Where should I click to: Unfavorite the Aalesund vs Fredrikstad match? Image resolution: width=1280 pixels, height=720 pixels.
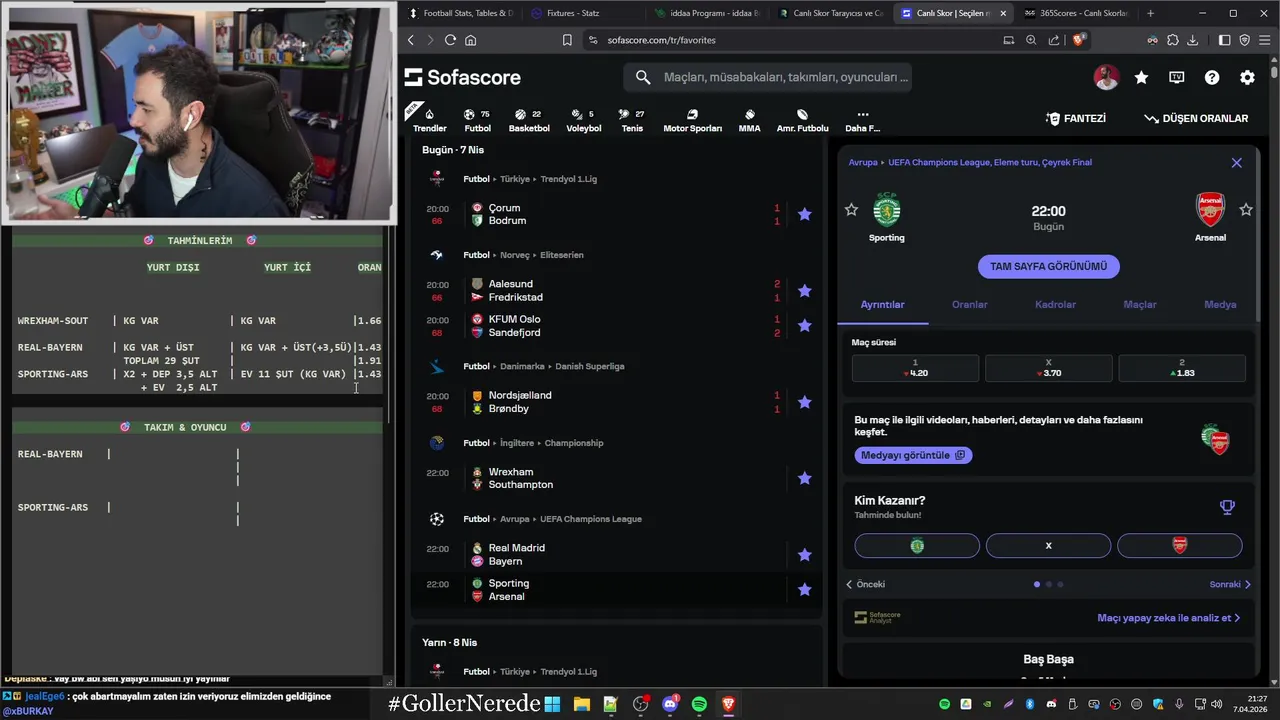804,291
